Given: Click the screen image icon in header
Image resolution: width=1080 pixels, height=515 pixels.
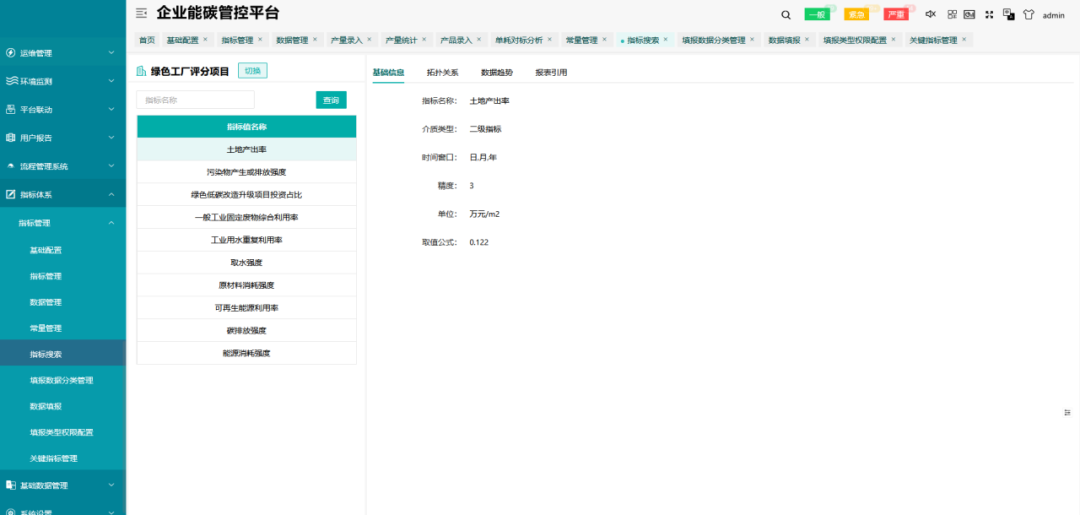Looking at the screenshot, I should (969, 14).
